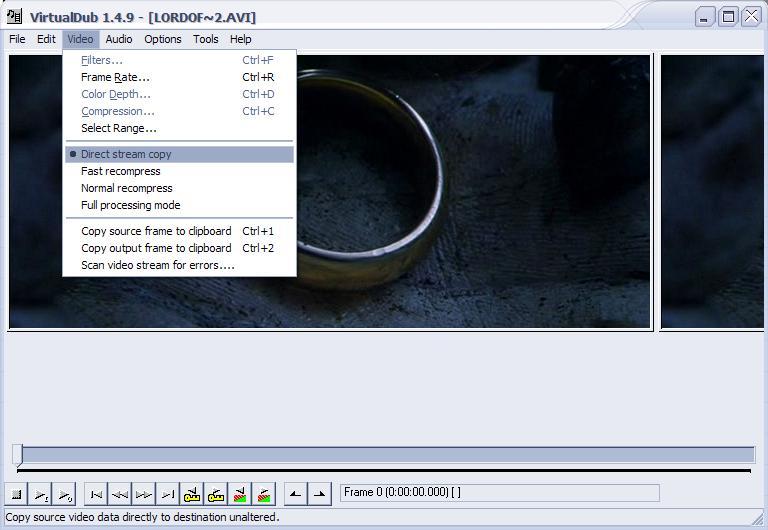Mark selection end (mark-out) button
The image size is (768, 530).
(x=319, y=494)
